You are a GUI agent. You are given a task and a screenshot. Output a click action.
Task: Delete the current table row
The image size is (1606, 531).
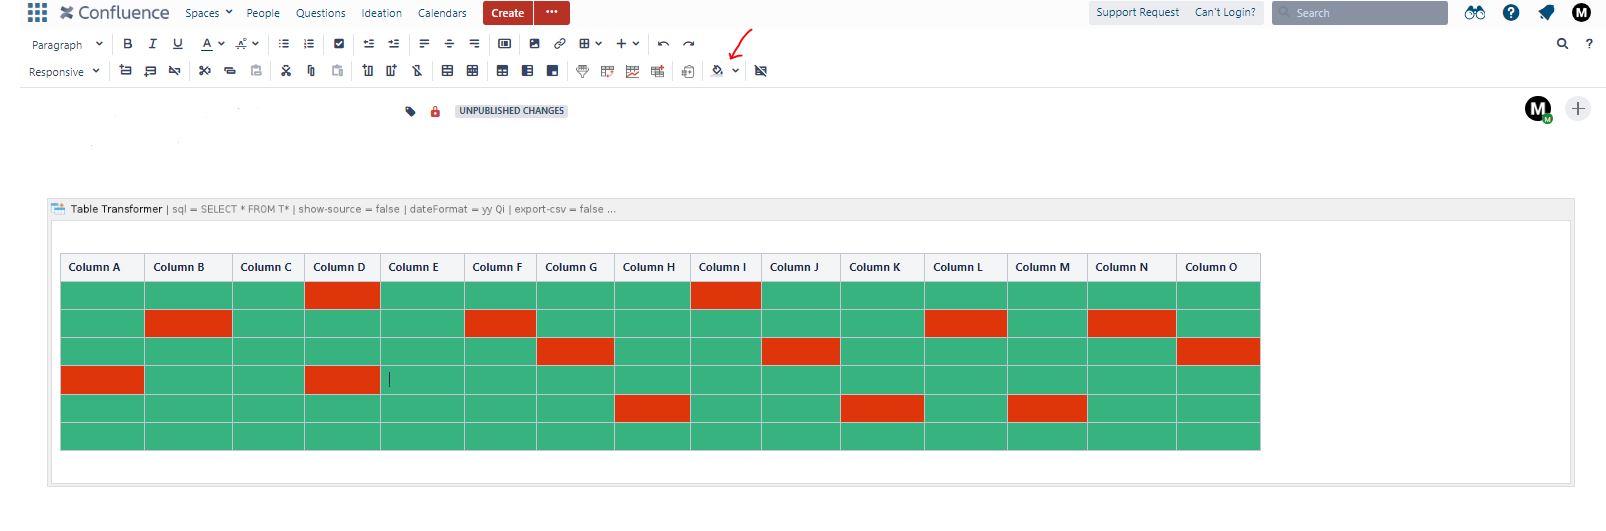coord(175,71)
